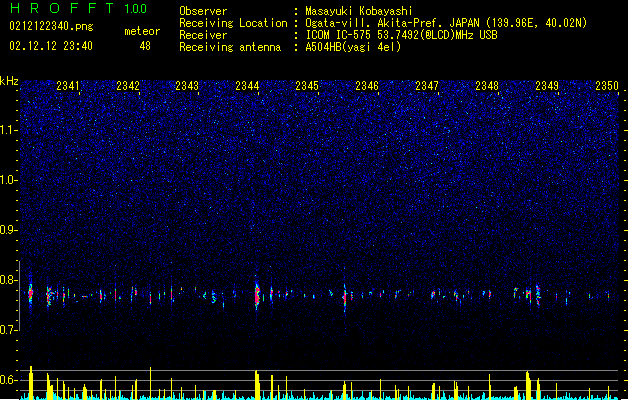Click observer name Masayuki Kobayashi

pyautogui.click(x=359, y=11)
